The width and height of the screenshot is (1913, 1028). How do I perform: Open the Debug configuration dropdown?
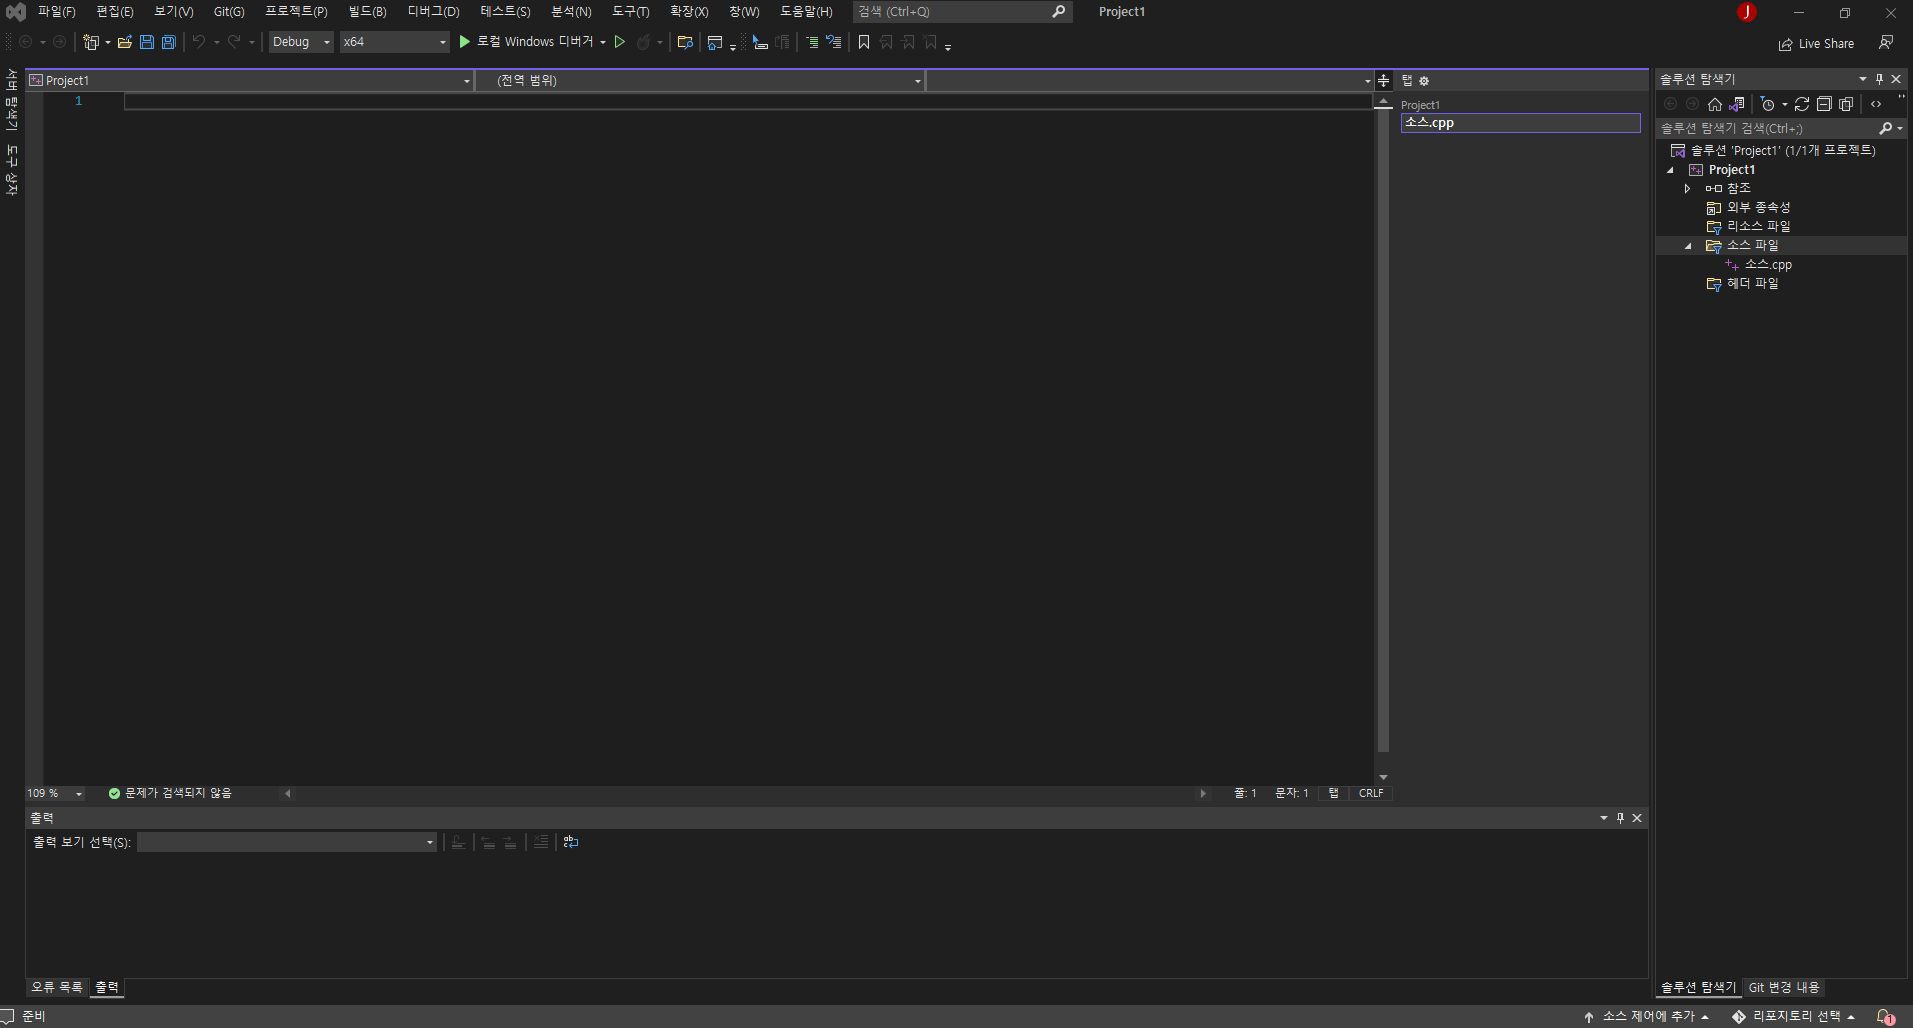(x=301, y=42)
